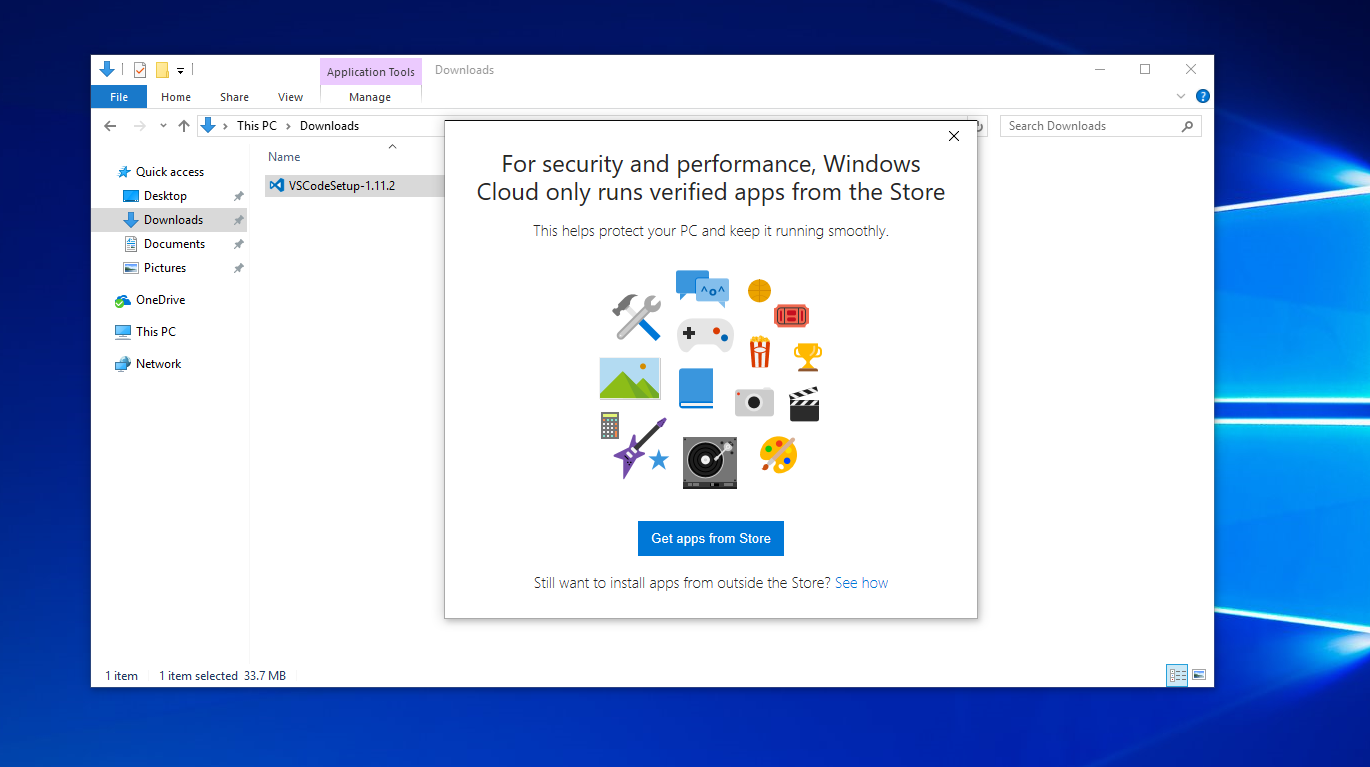
Task: Switch to the Home ribbon tab
Action: tap(176, 97)
